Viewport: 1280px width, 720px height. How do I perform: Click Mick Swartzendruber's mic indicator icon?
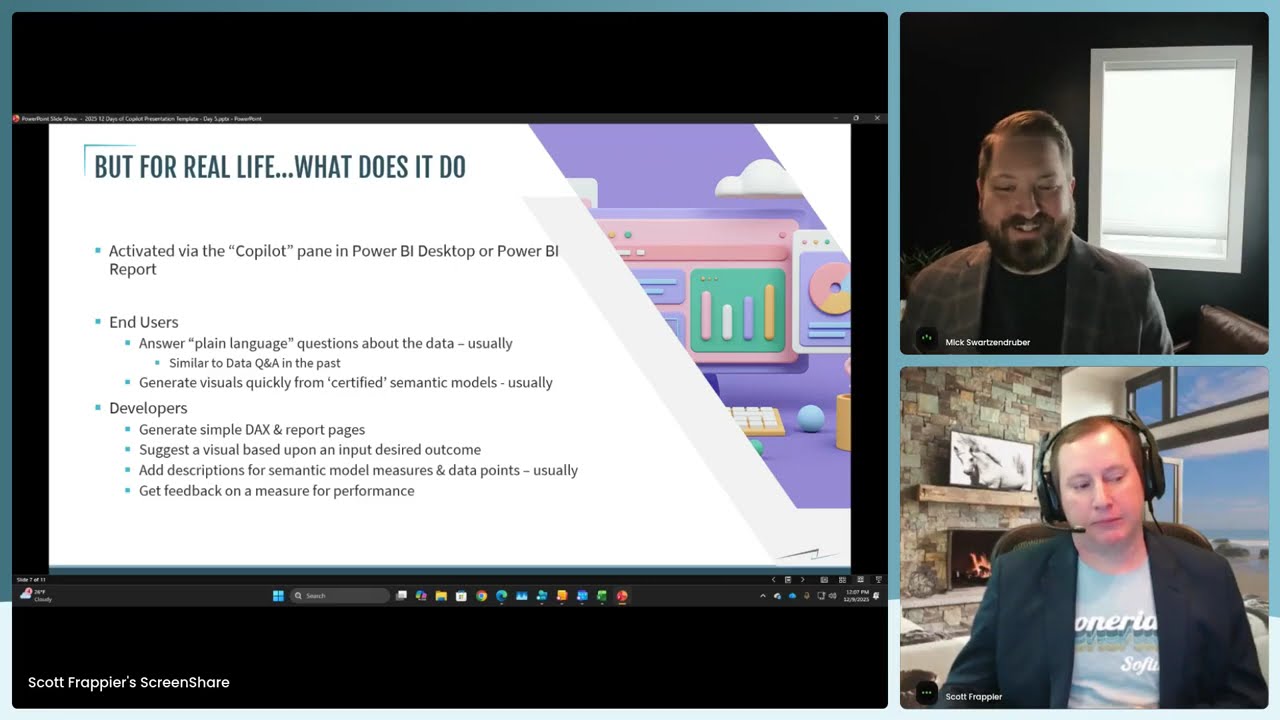(x=927, y=338)
